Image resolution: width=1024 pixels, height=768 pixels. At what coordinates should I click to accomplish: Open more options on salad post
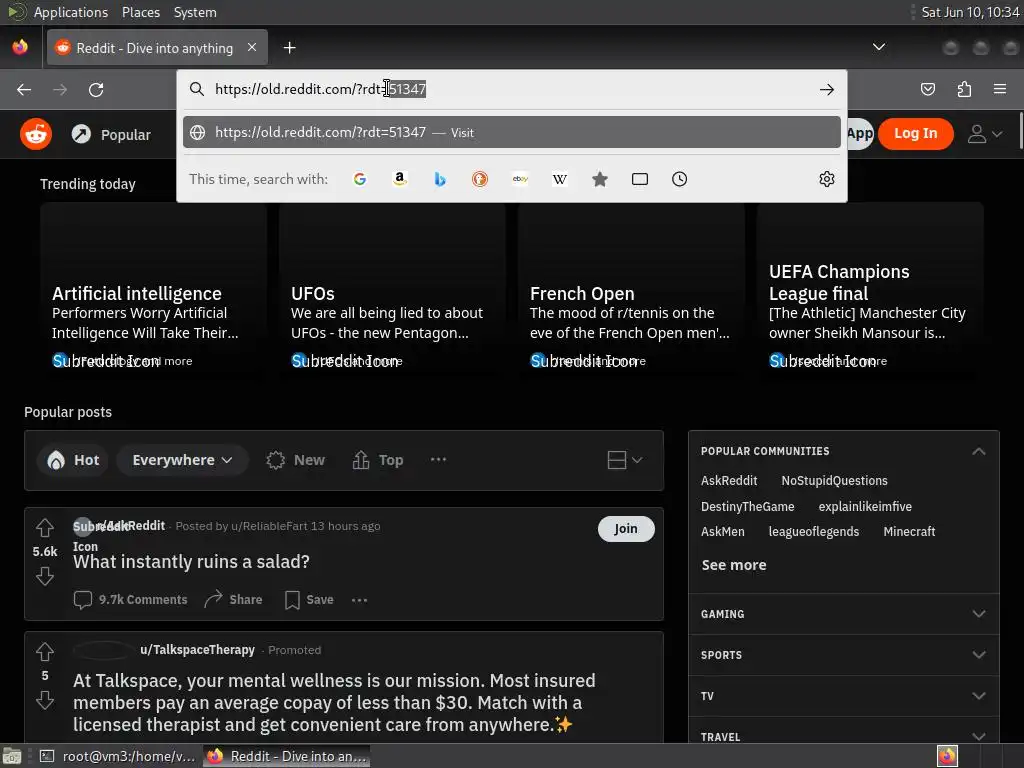tap(359, 600)
